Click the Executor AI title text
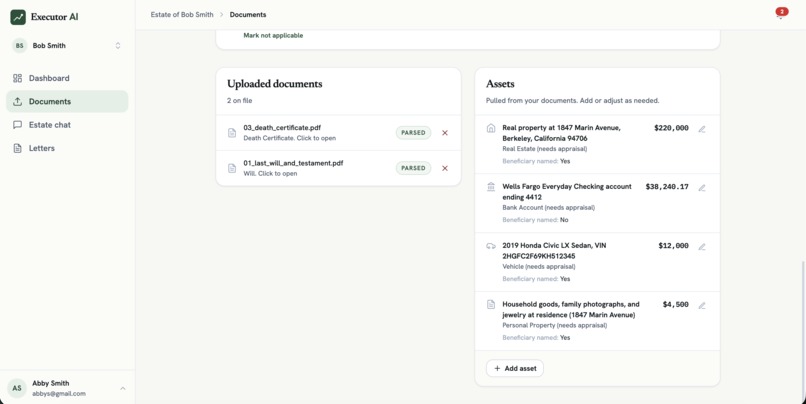The height and width of the screenshot is (404, 806). [x=54, y=17]
